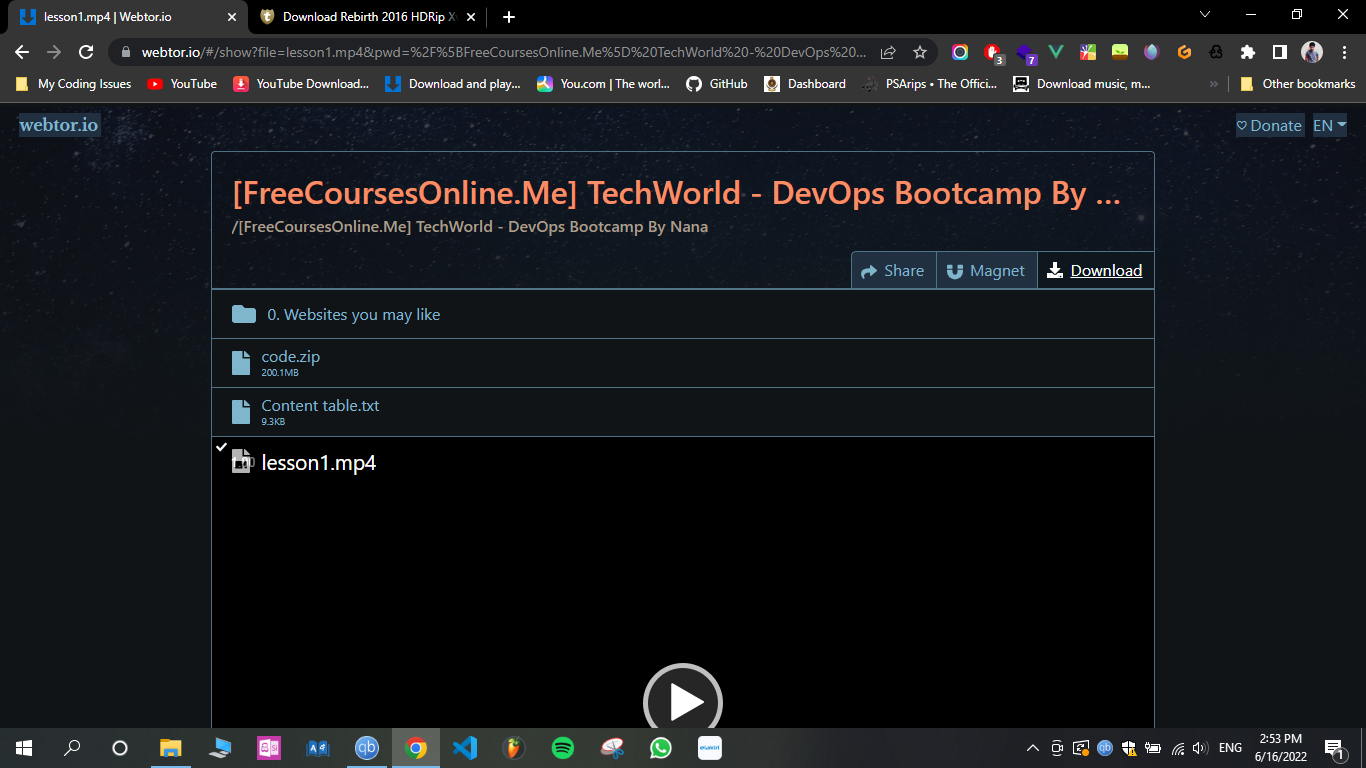Screen dimensions: 1366x768
Task: Open a new browser tab
Action: coord(509,17)
